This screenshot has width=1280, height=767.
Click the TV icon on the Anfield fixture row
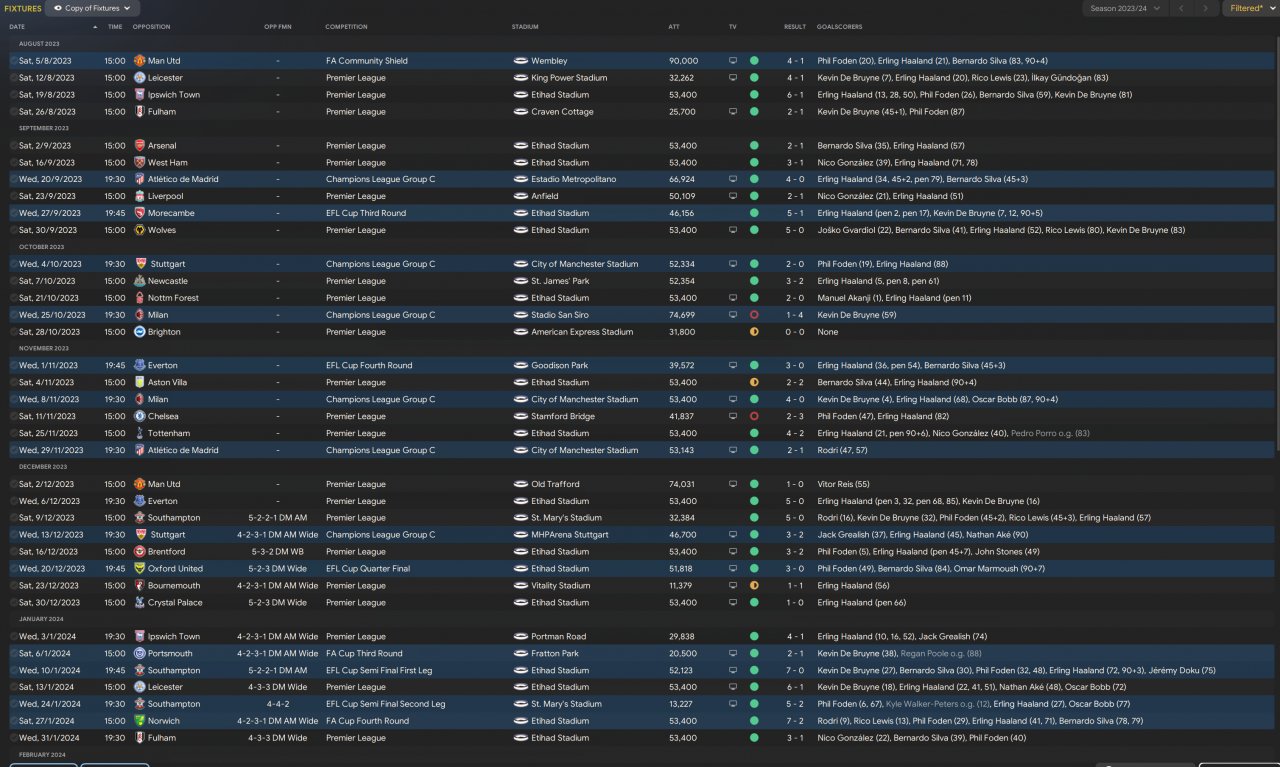click(733, 197)
